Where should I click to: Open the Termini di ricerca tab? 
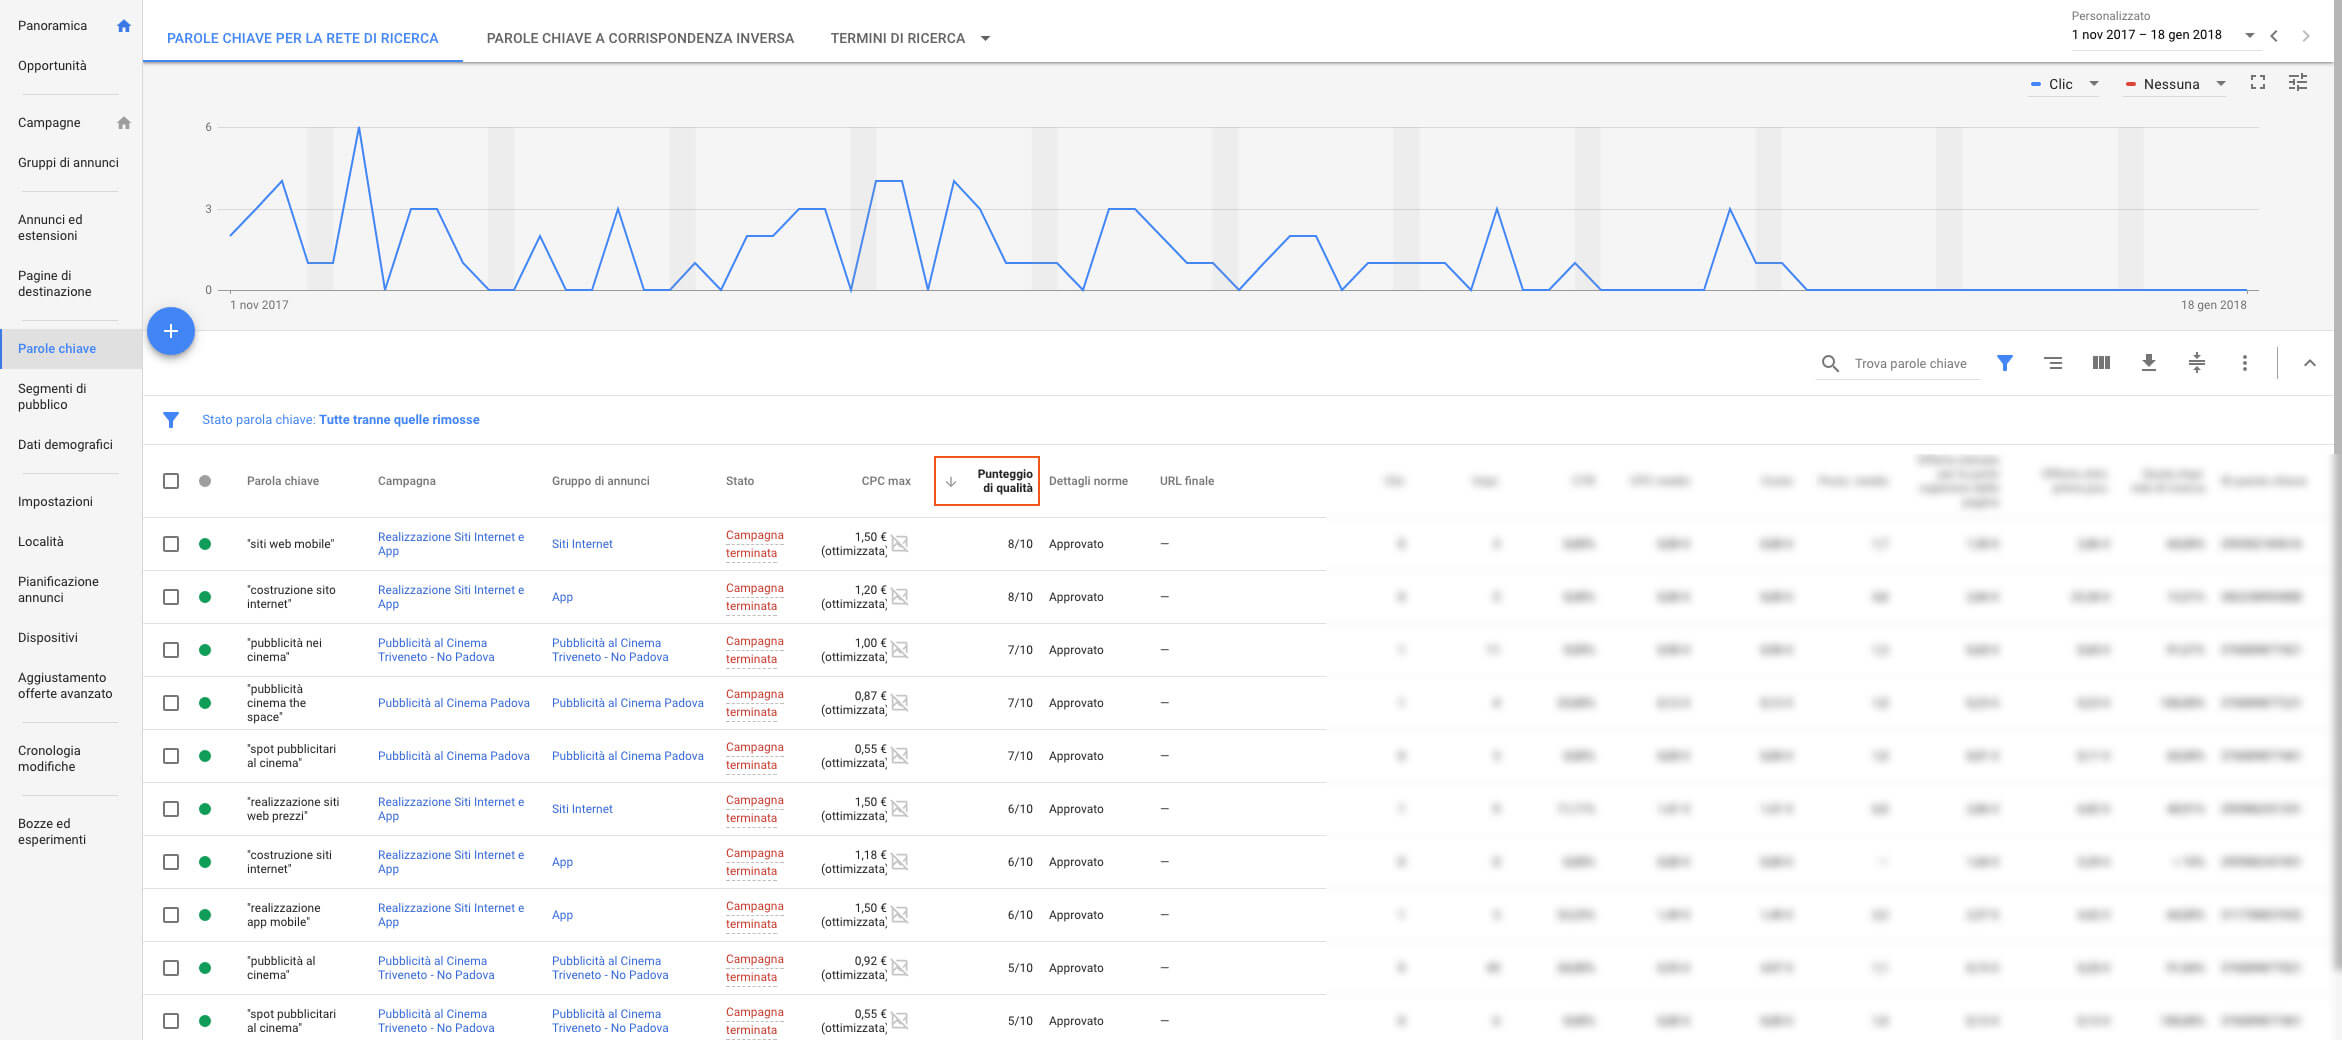(910, 38)
